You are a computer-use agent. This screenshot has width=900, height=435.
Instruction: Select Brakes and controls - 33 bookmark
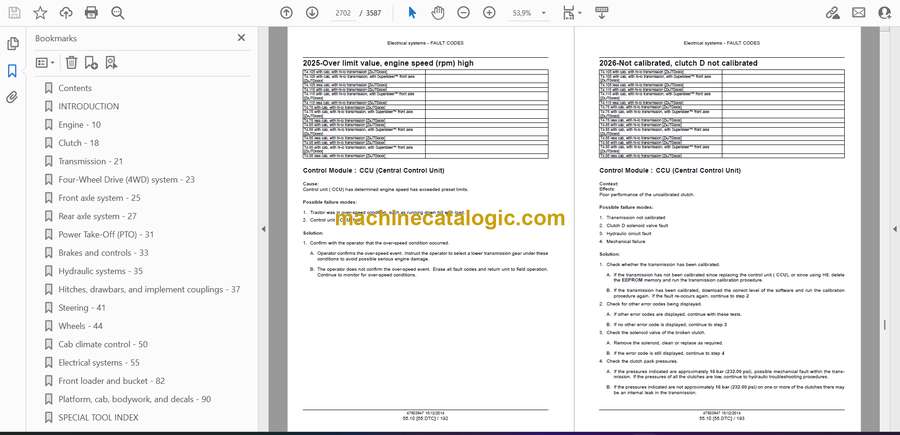(103, 253)
